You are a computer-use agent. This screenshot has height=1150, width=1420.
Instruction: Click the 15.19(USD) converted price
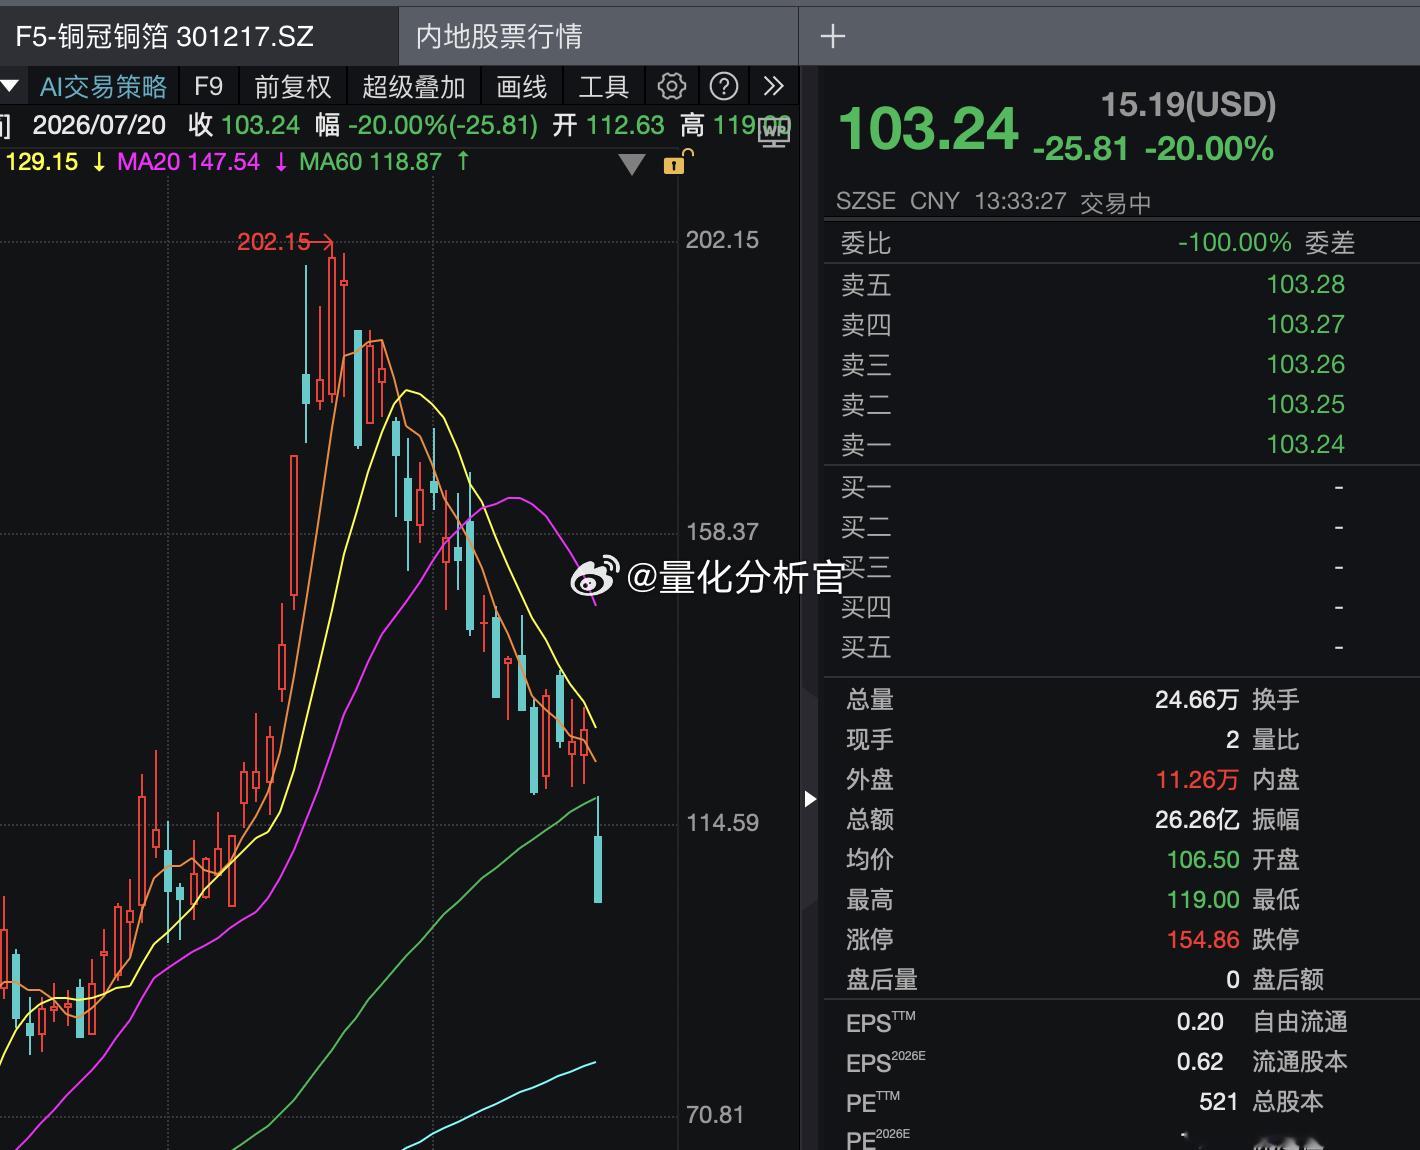1188,104
